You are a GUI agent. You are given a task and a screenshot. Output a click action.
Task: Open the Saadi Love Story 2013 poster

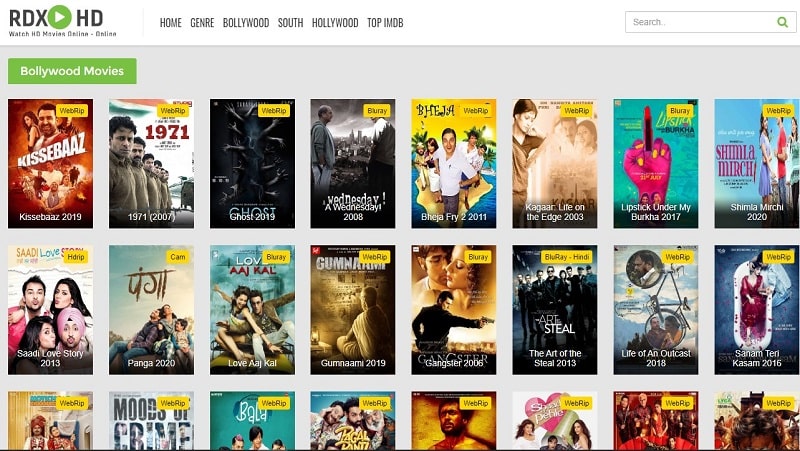coord(51,310)
